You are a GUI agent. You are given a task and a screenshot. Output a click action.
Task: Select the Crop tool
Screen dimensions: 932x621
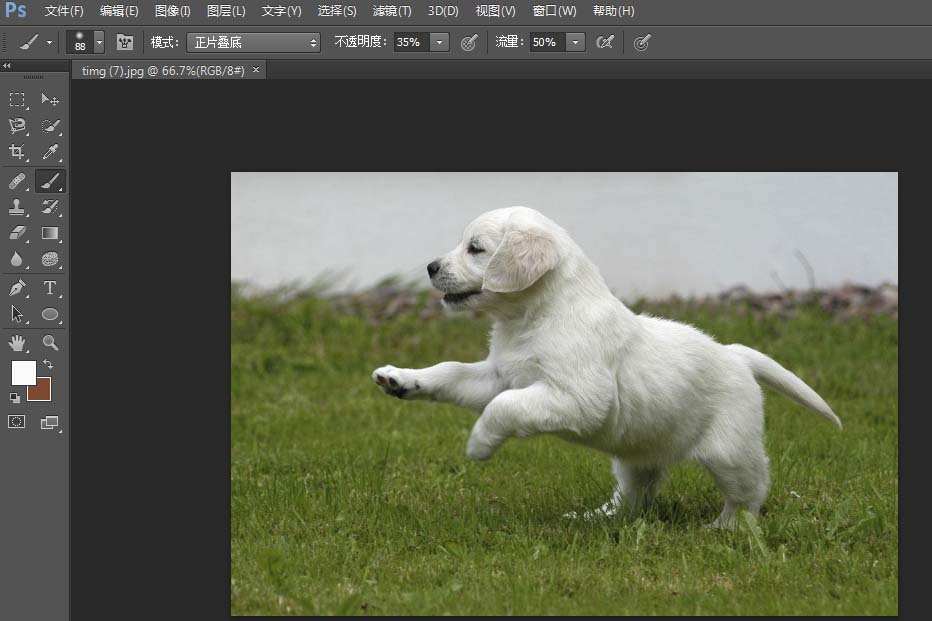click(16, 152)
